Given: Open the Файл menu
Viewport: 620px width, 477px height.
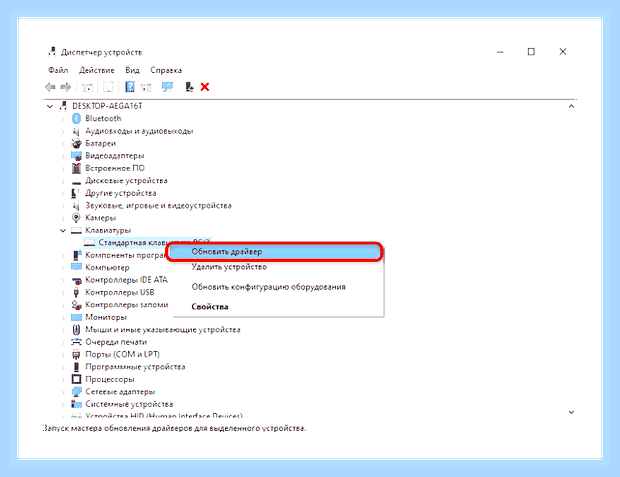Looking at the screenshot, I should click(58, 70).
